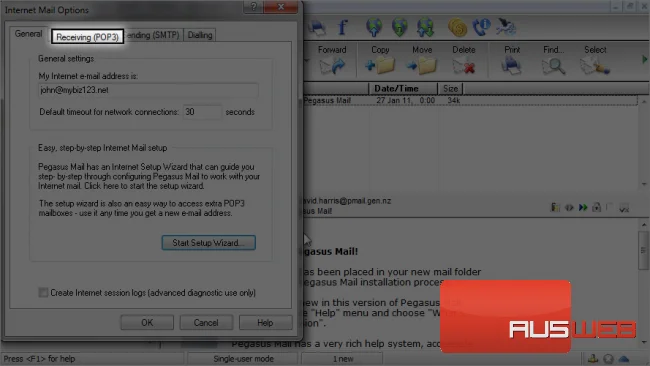The image size is (650, 366).
Task: Click the blue cloud status bar icon
Action: 623,359
